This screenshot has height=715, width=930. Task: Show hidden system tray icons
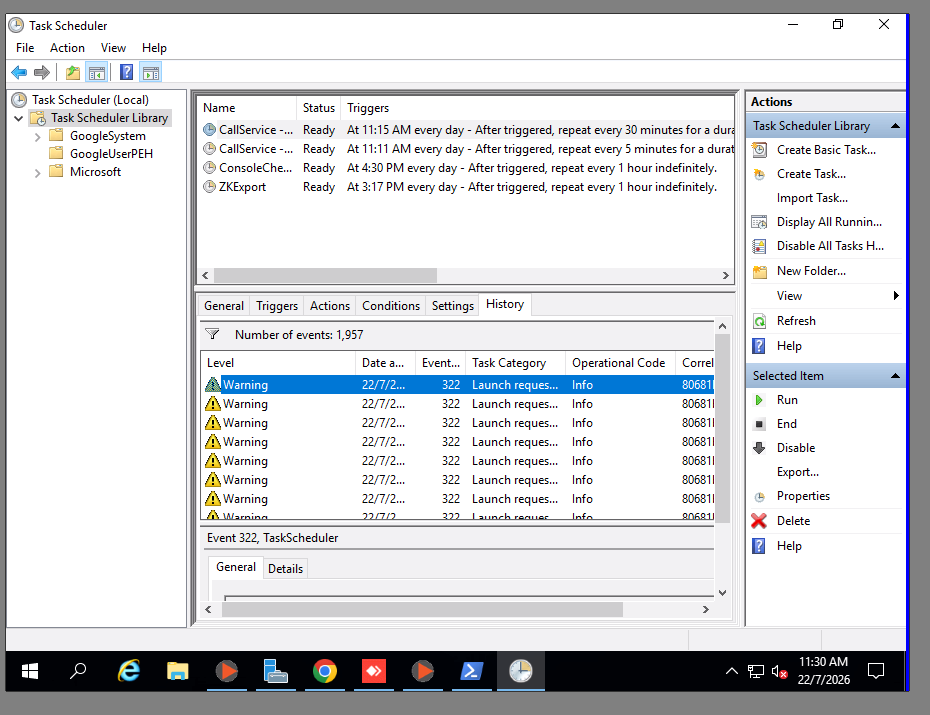click(732, 671)
